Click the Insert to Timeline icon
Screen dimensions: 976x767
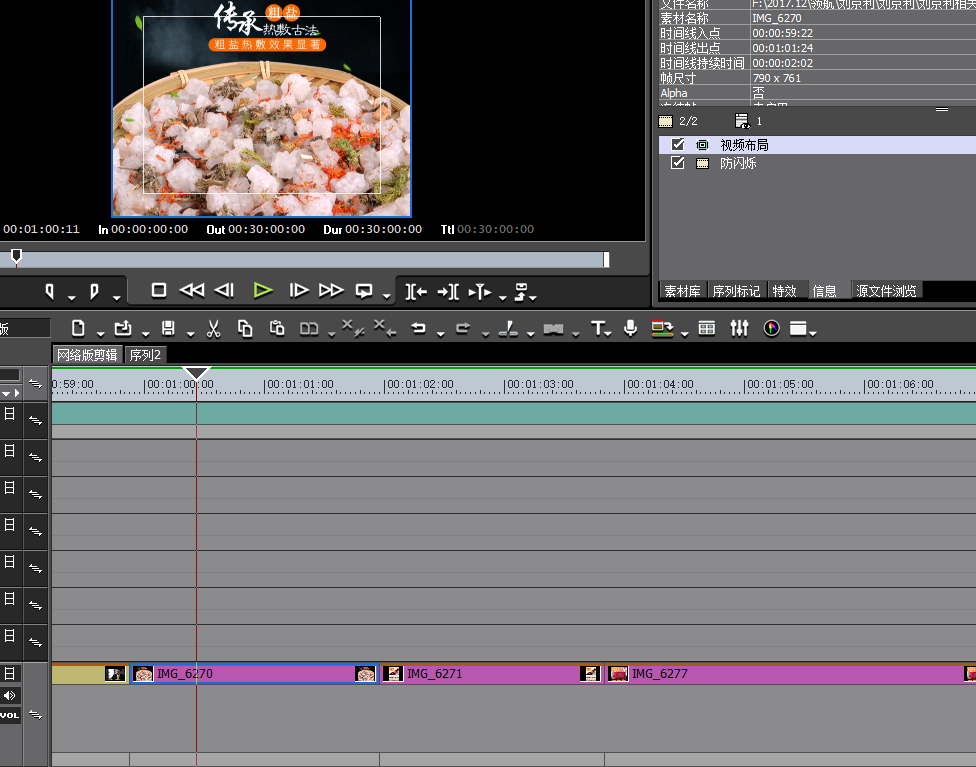click(480, 291)
